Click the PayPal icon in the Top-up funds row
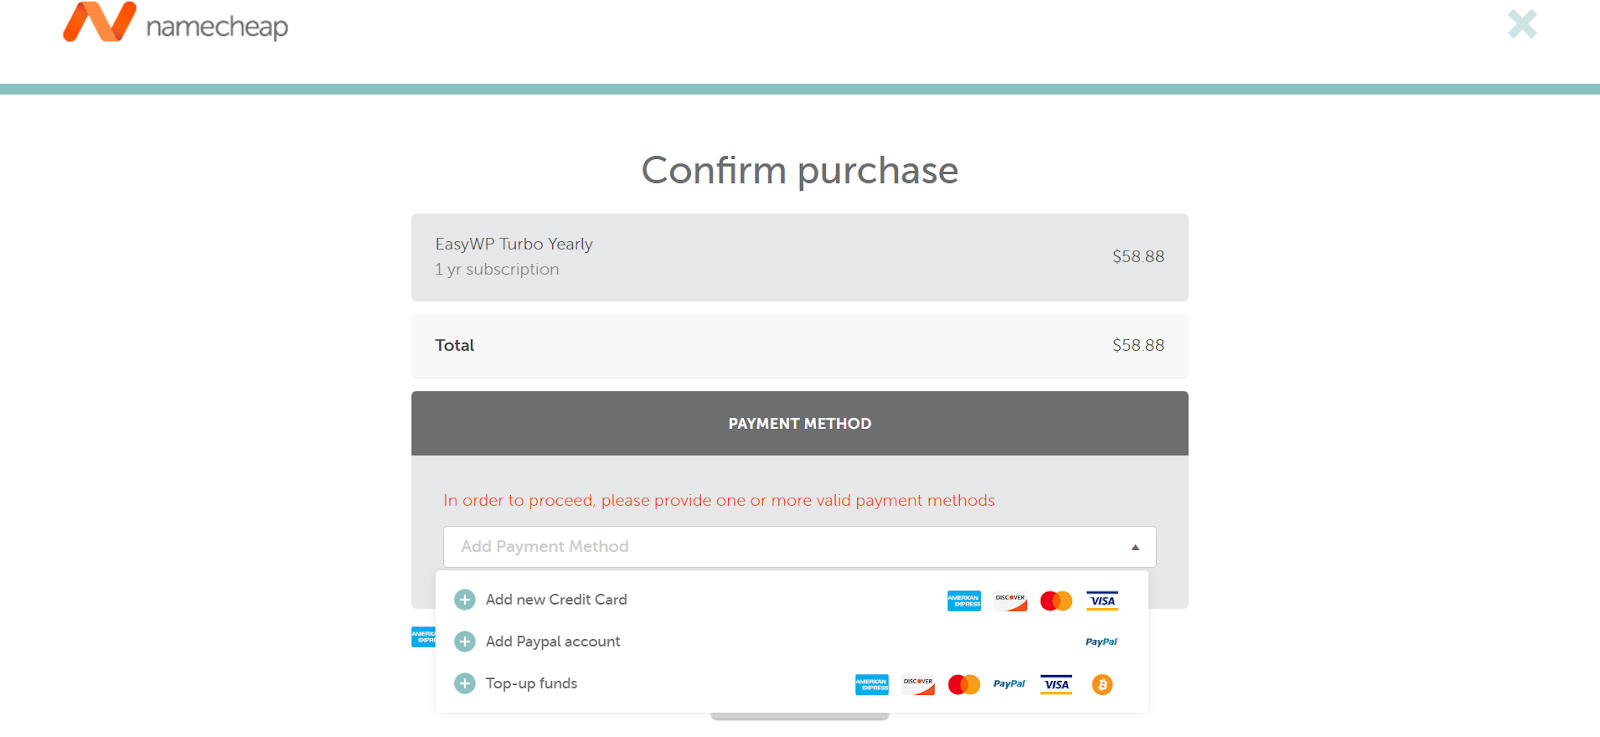Screen dimensions: 1600x737 click(x=1009, y=684)
